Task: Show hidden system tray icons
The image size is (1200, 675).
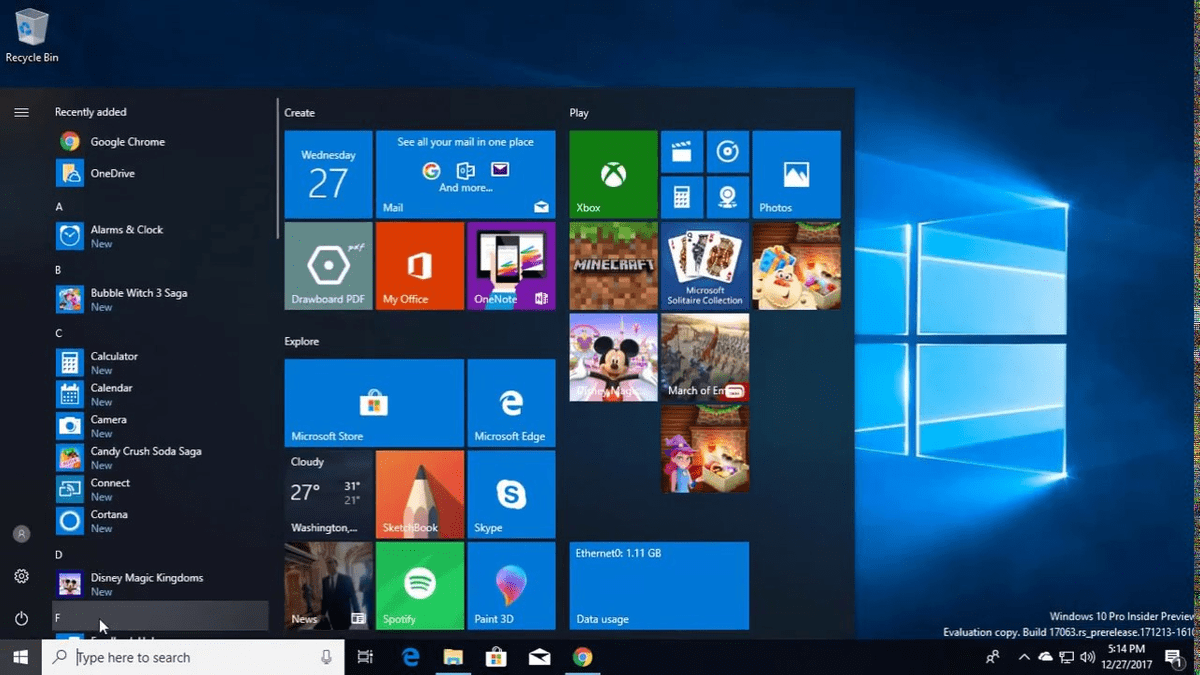Action: pyautogui.click(x=1023, y=657)
